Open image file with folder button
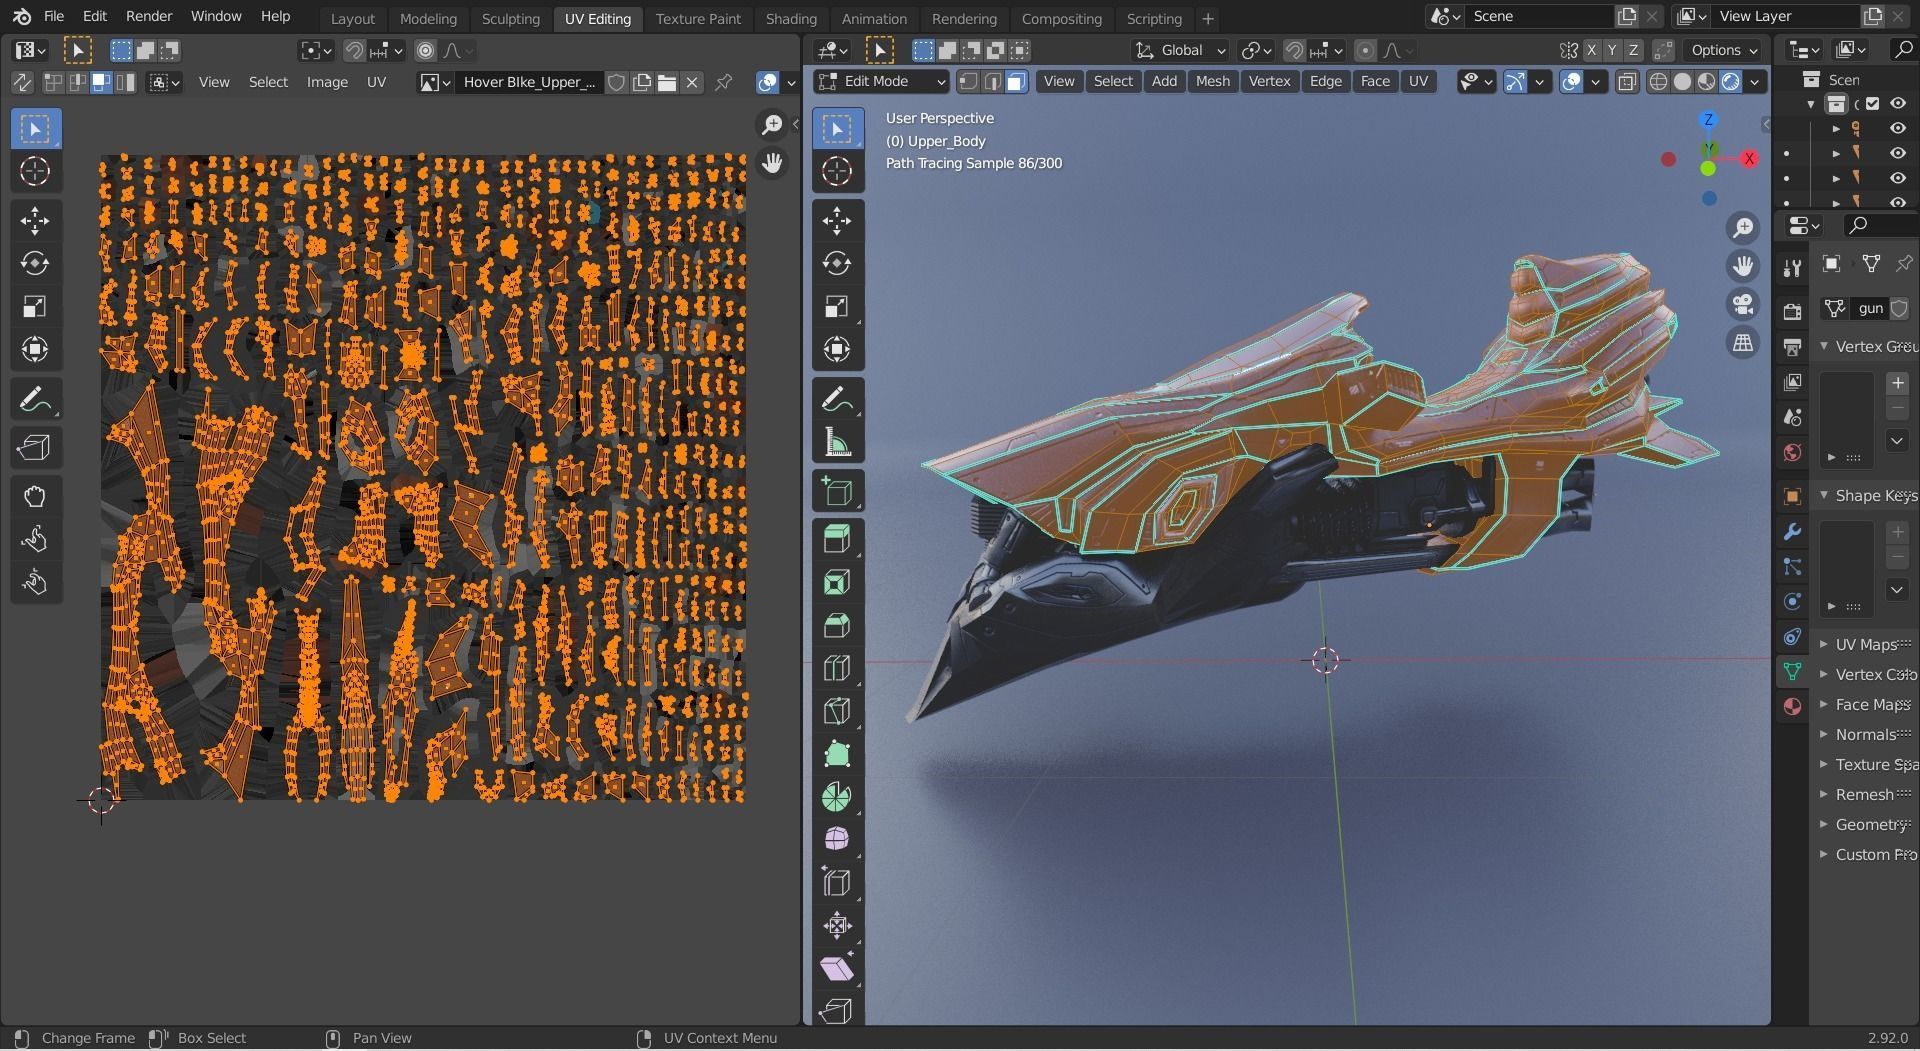This screenshot has height=1051, width=1920. point(667,82)
